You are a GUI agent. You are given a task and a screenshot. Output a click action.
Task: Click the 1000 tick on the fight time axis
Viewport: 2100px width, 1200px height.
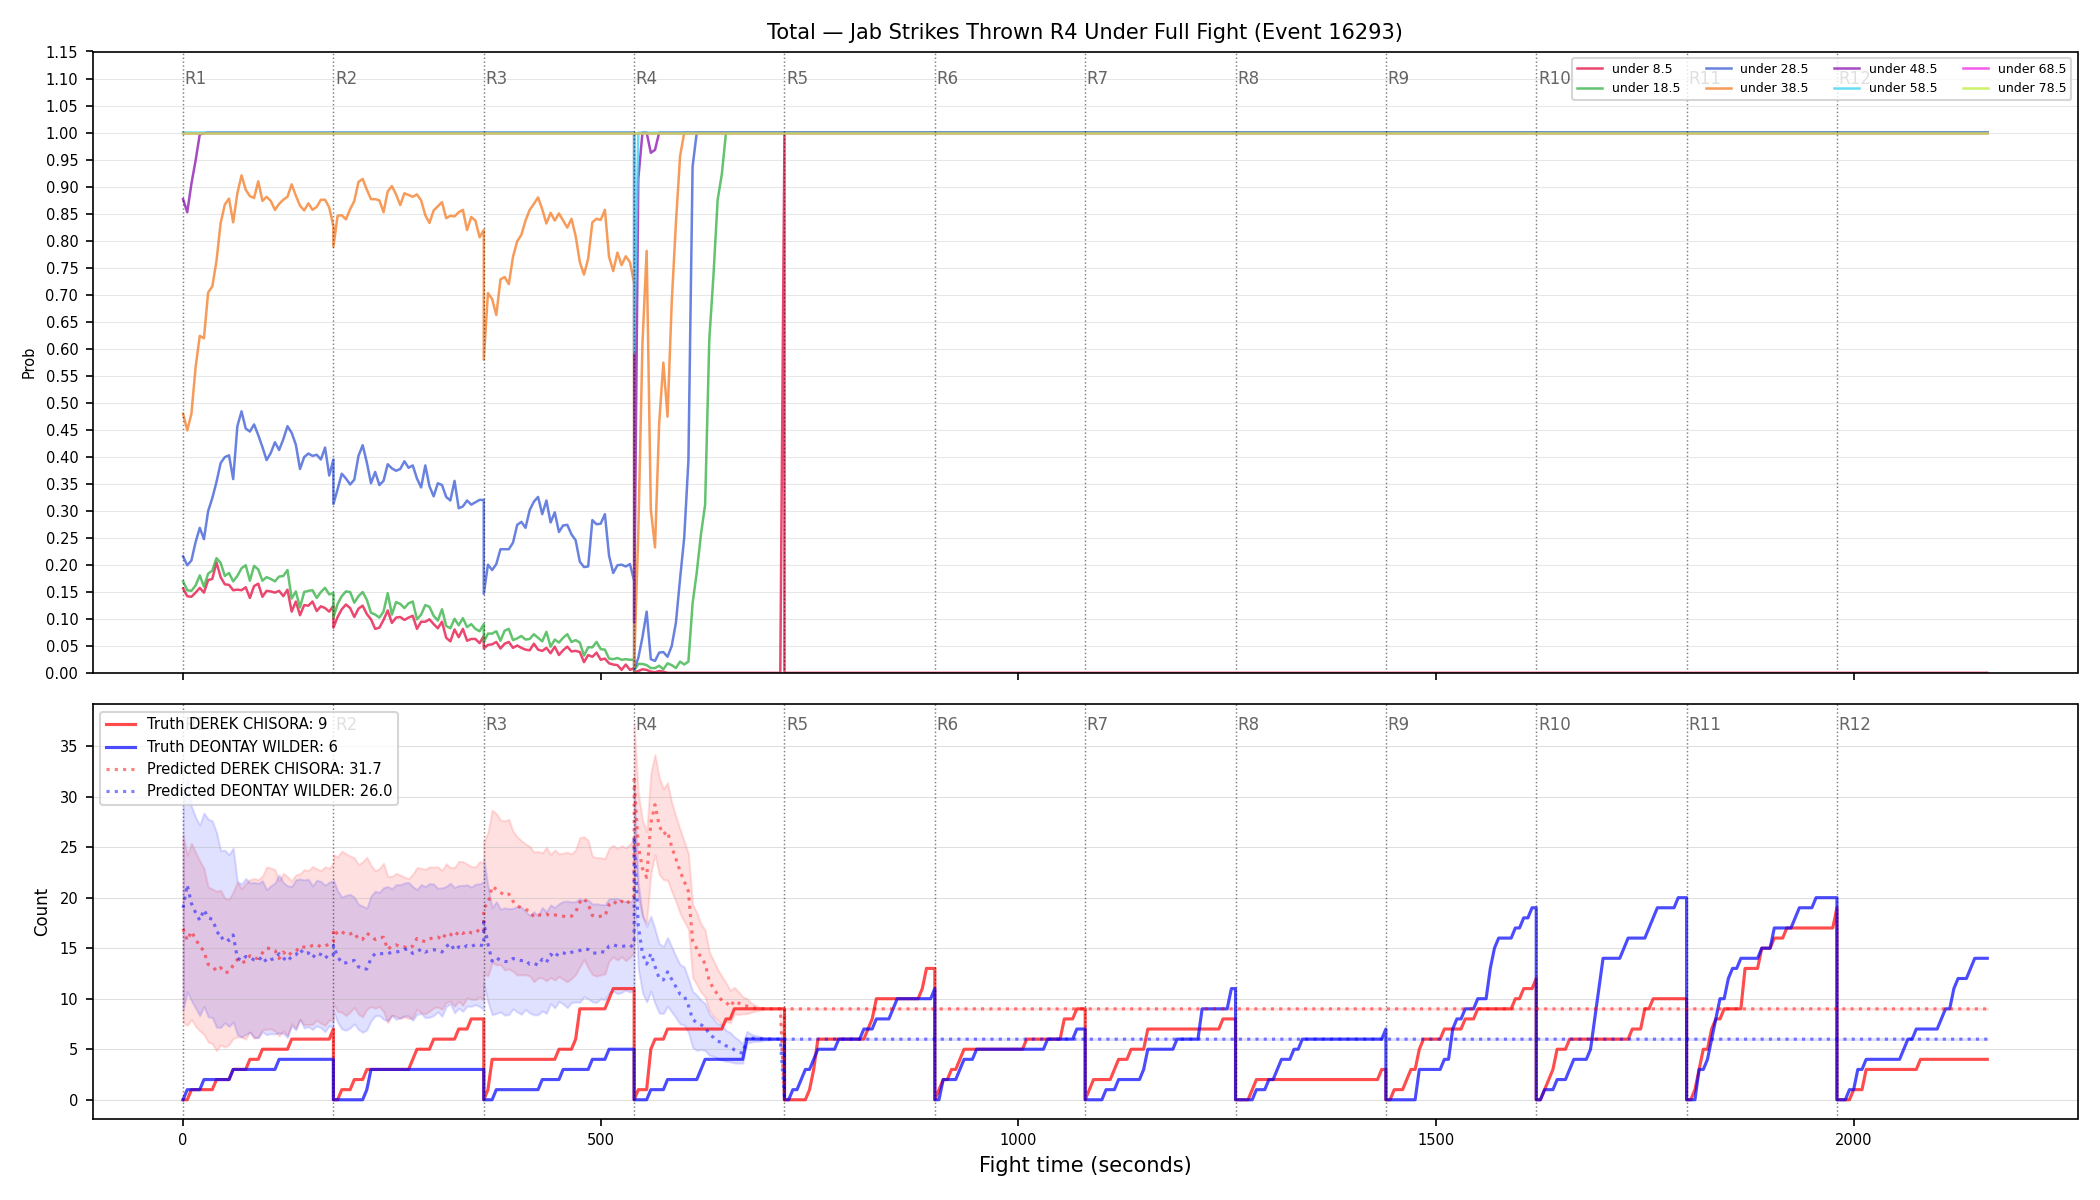pos(1018,1139)
